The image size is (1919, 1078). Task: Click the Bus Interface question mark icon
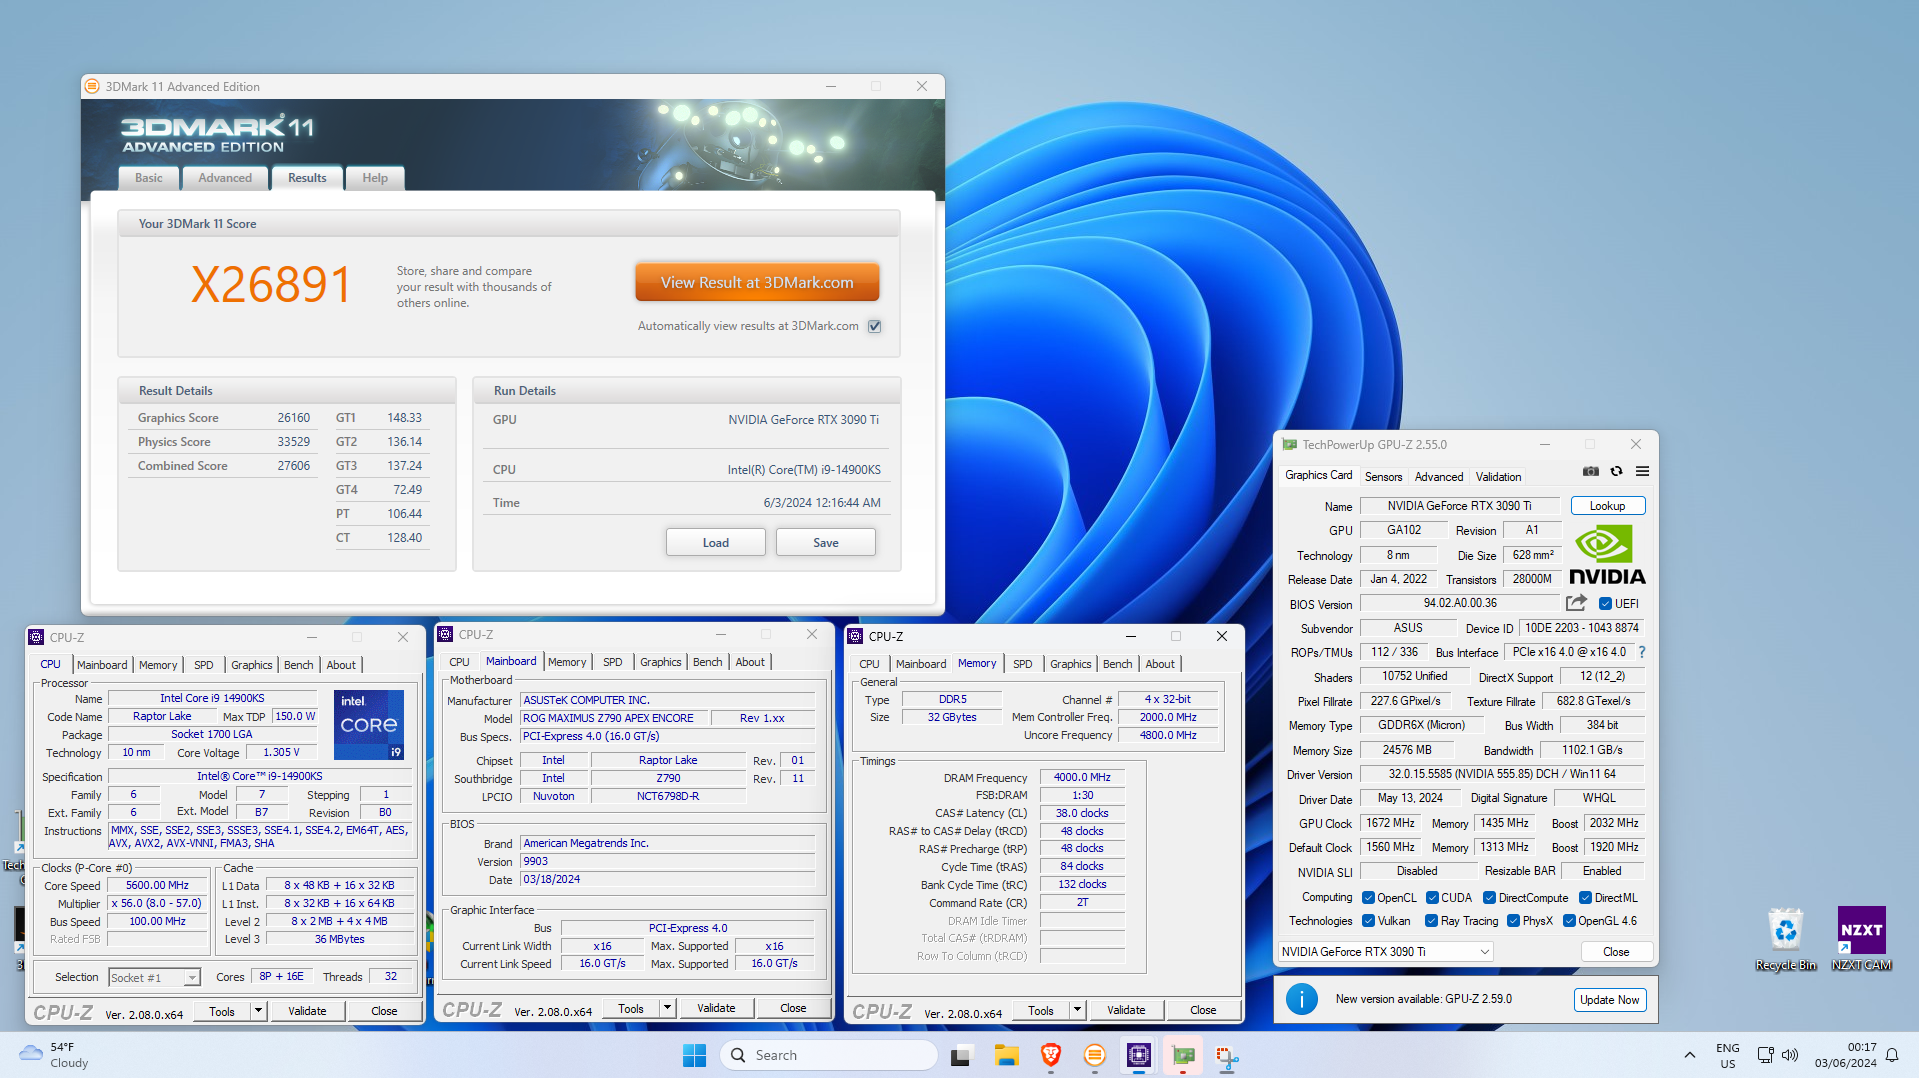(x=1642, y=652)
